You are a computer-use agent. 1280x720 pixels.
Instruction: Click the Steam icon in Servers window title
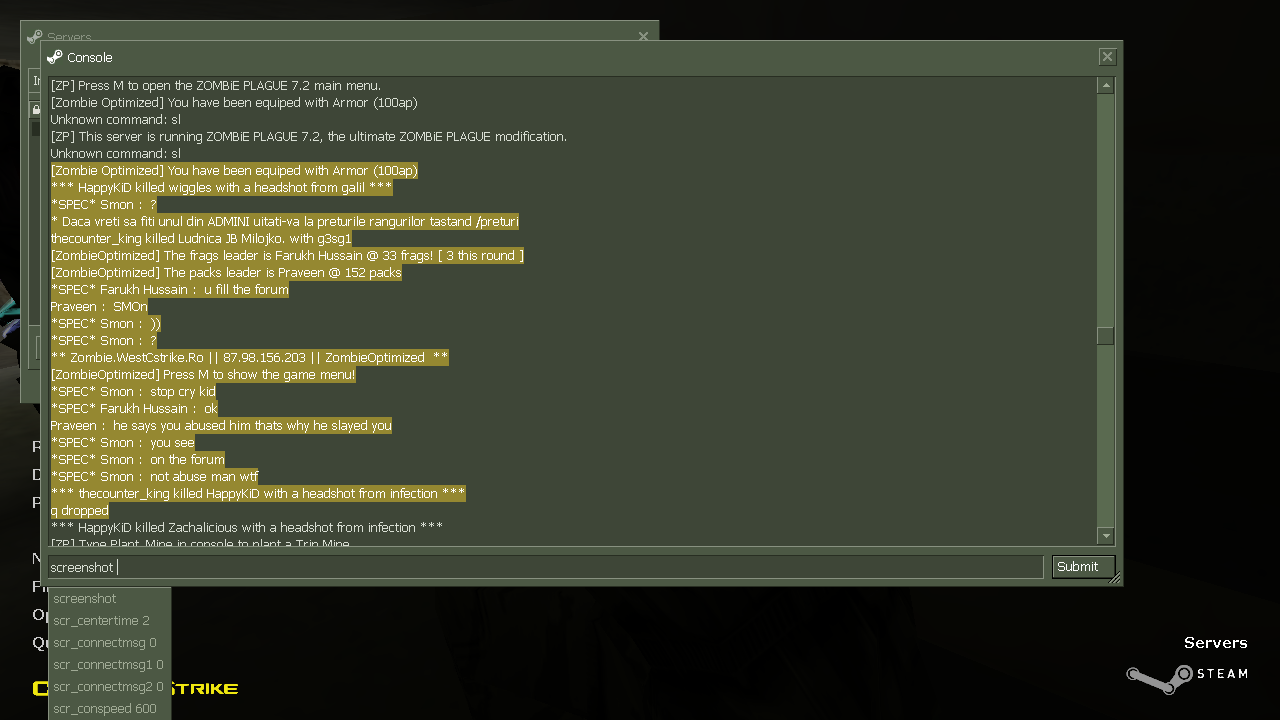click(35, 36)
